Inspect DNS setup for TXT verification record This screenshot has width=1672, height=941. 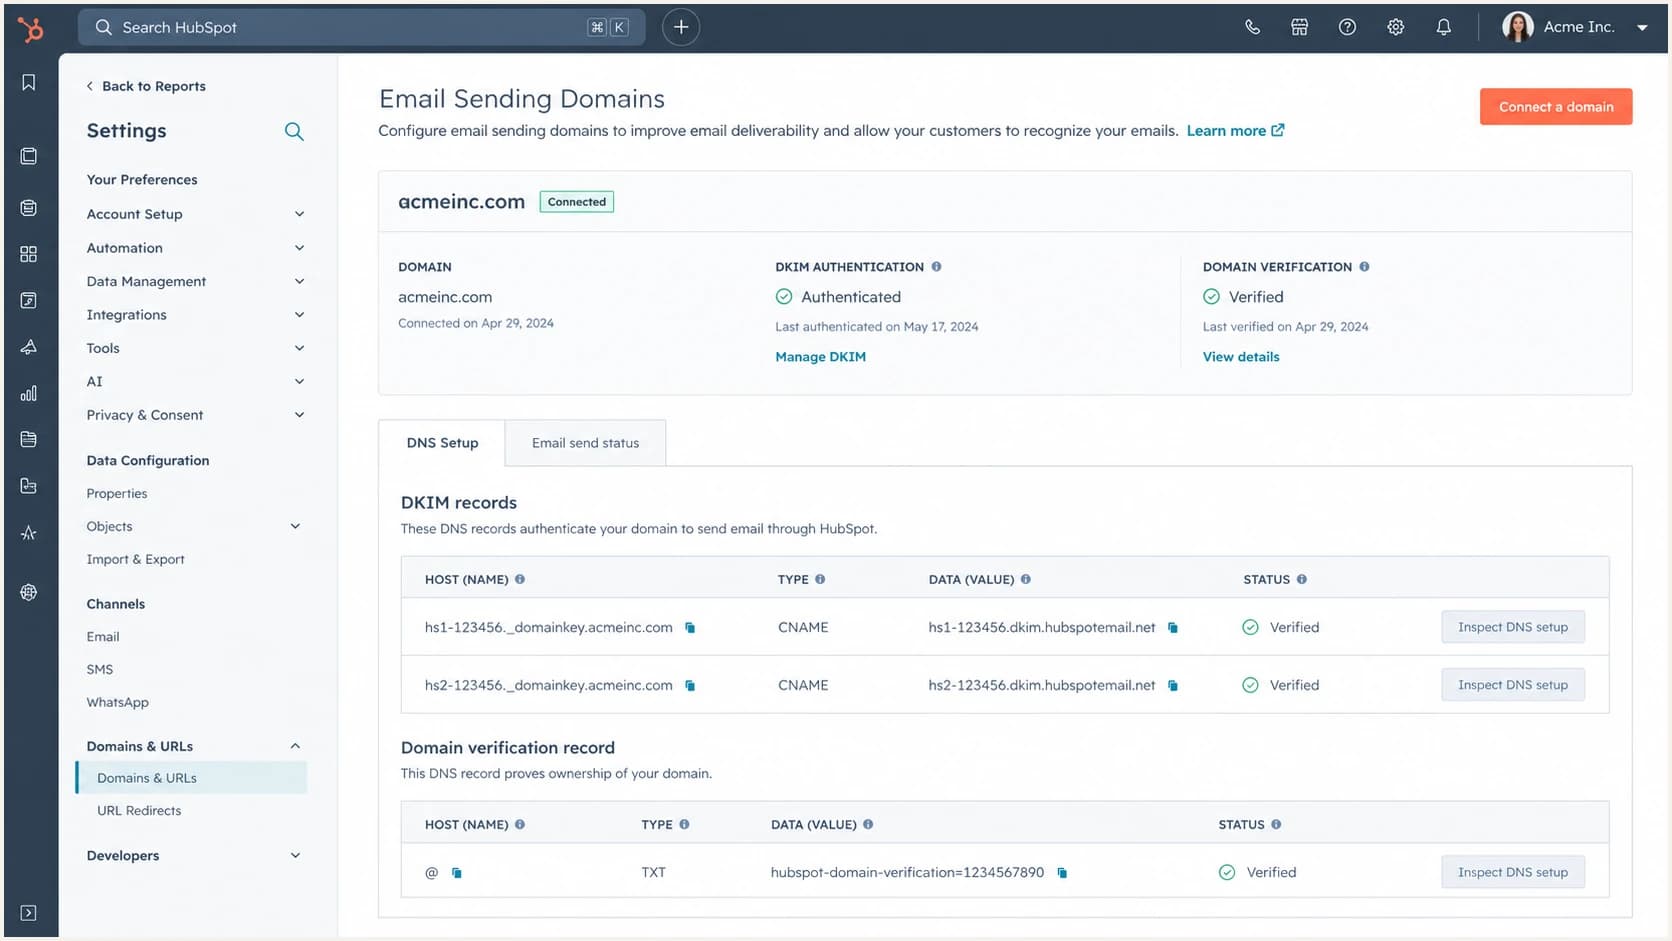[x=1513, y=873]
